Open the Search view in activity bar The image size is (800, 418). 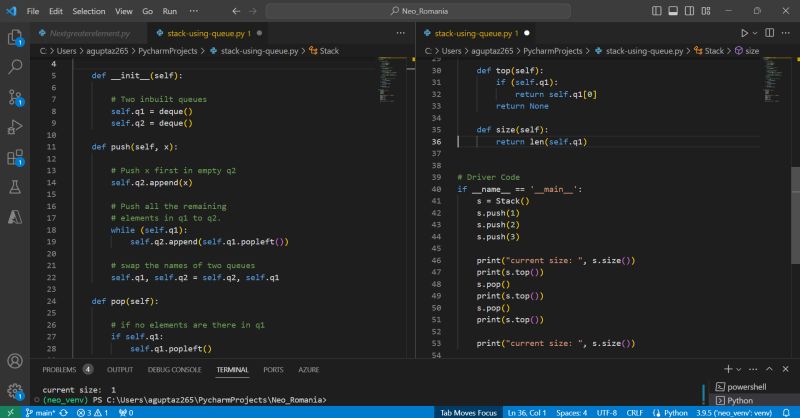pos(15,67)
